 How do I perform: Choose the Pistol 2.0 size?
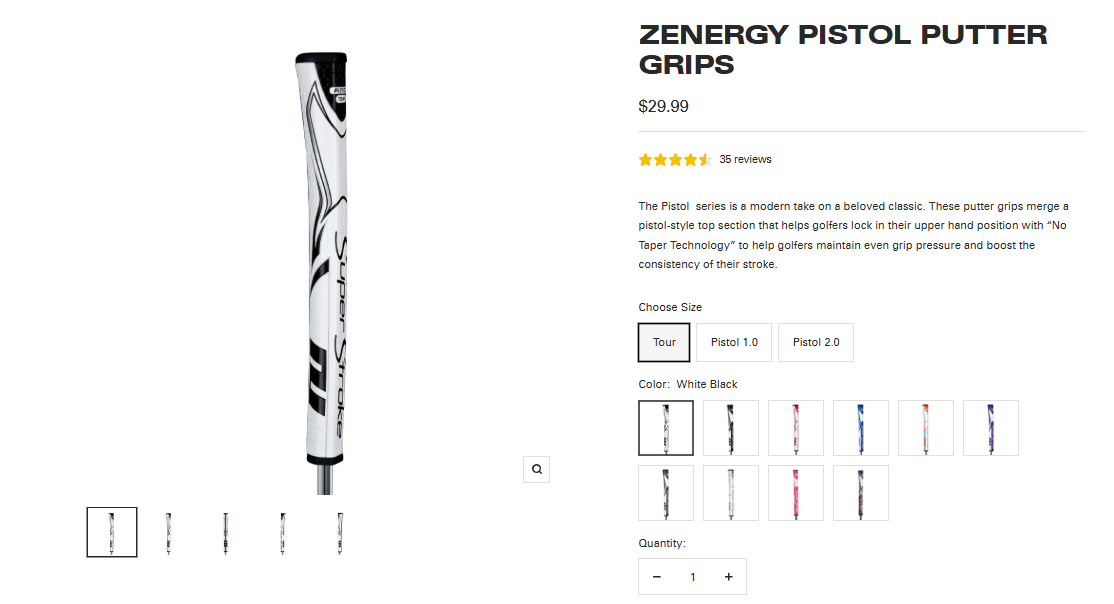pos(816,342)
